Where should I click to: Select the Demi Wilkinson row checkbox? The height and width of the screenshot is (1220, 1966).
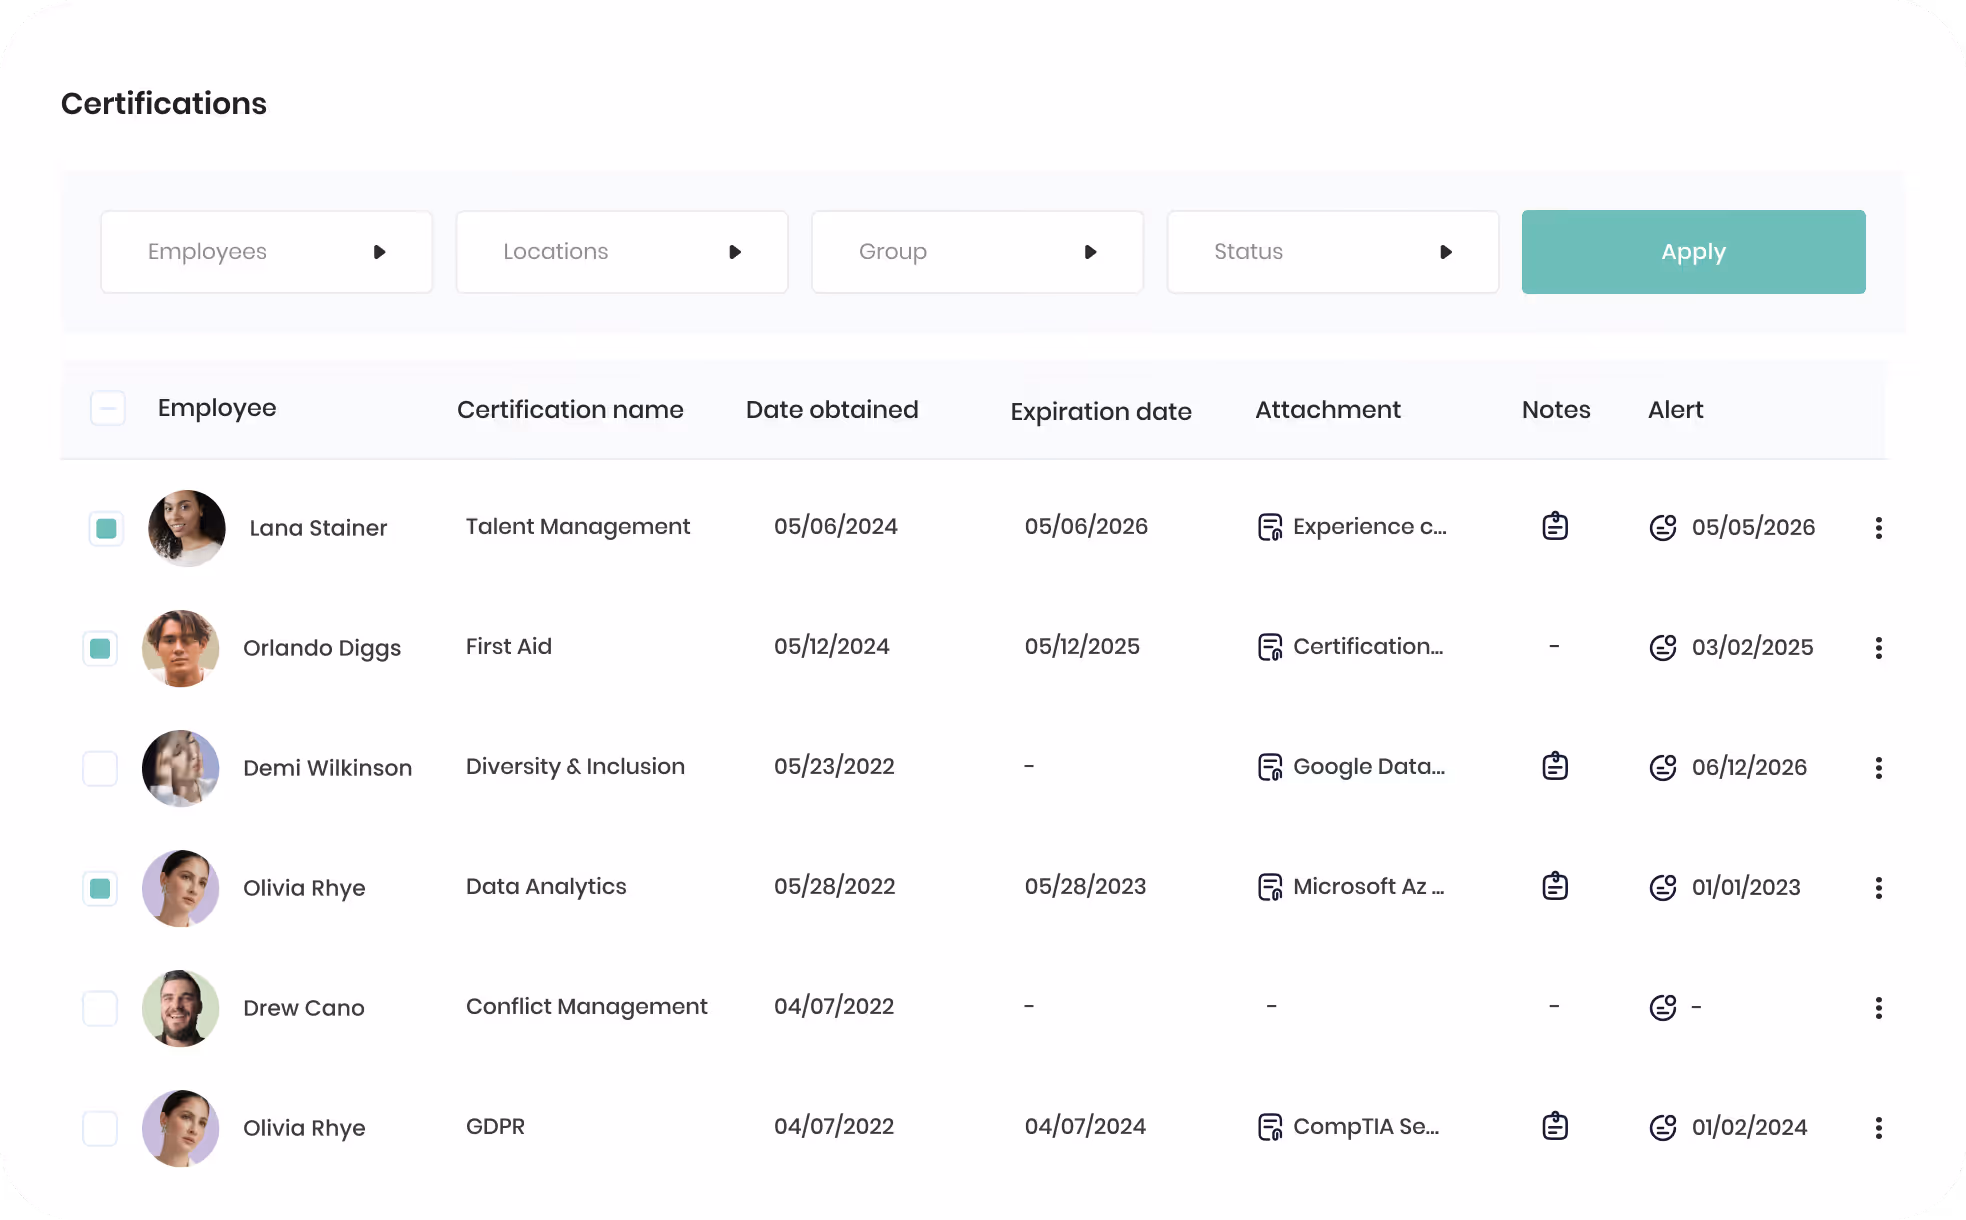pyautogui.click(x=100, y=768)
